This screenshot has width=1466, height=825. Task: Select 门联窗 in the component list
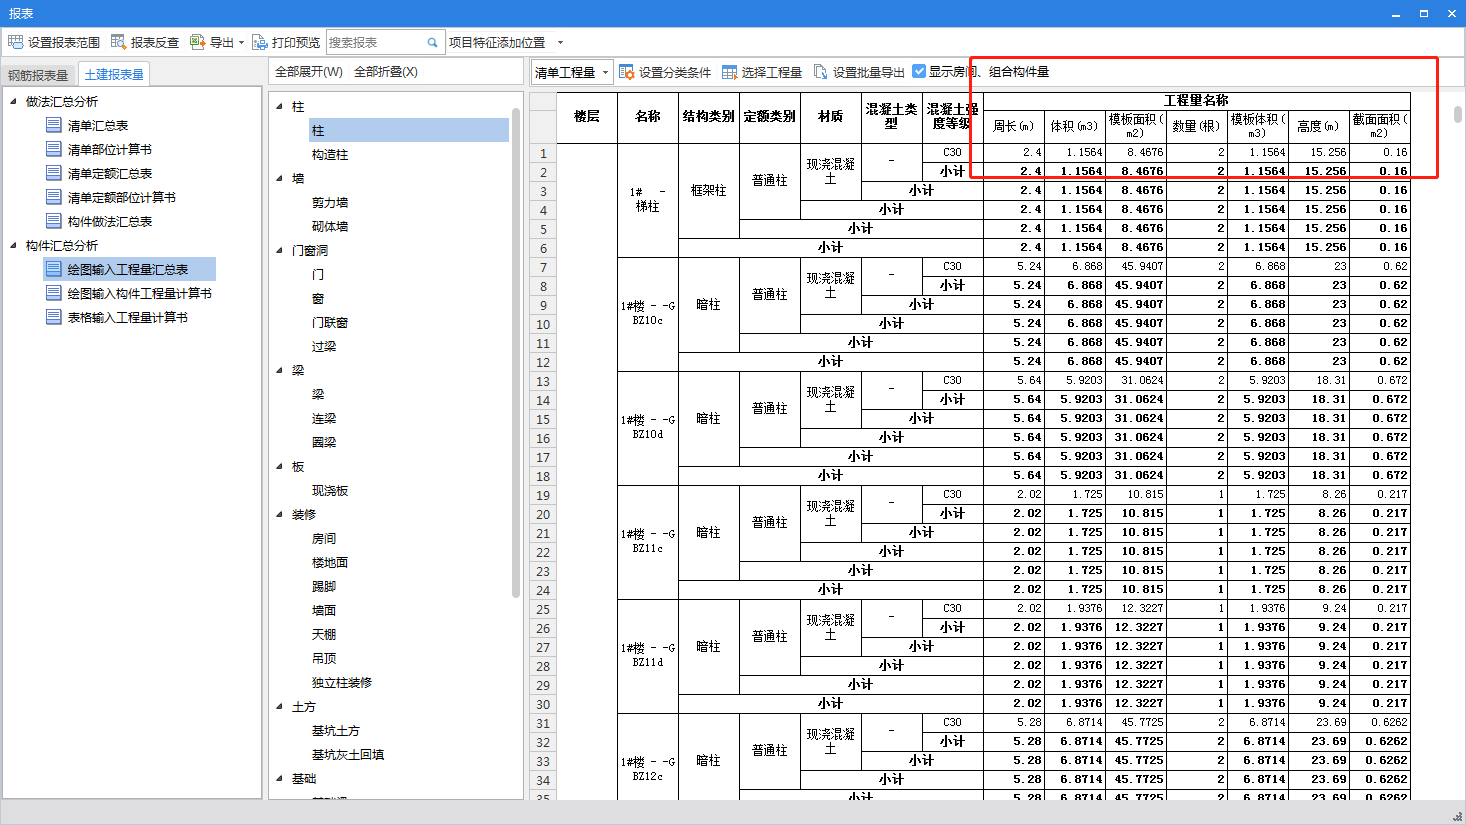tap(330, 322)
